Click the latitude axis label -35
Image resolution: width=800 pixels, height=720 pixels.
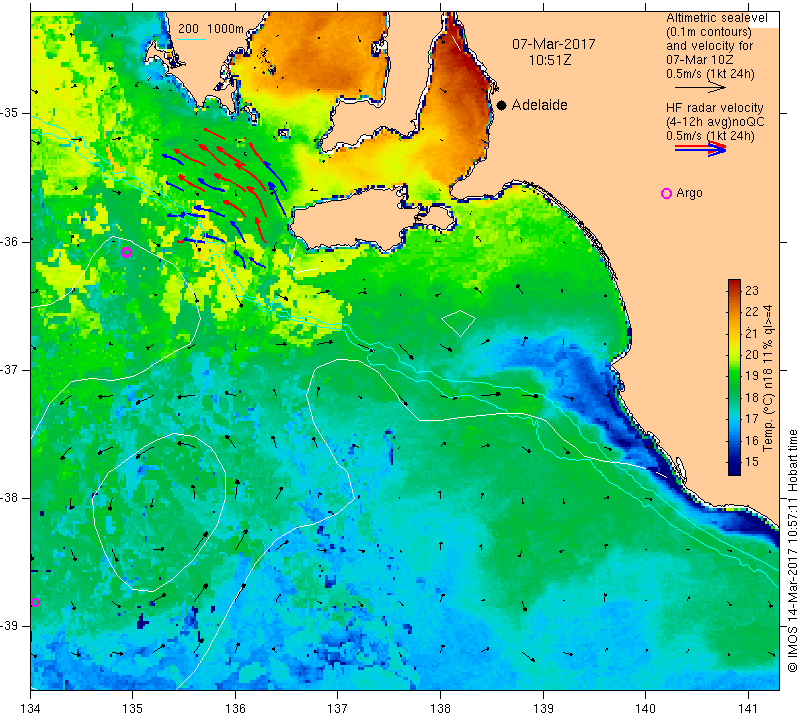10,113
